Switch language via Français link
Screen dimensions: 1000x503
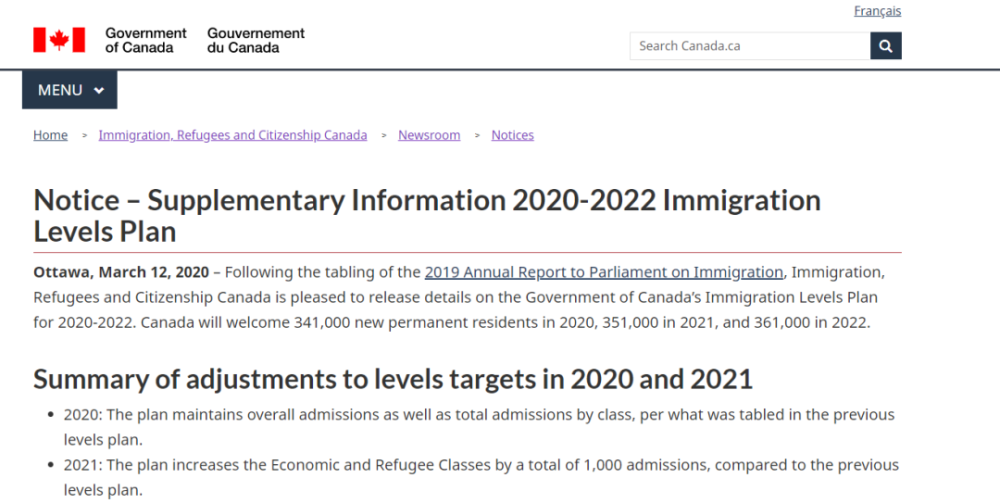tap(878, 11)
